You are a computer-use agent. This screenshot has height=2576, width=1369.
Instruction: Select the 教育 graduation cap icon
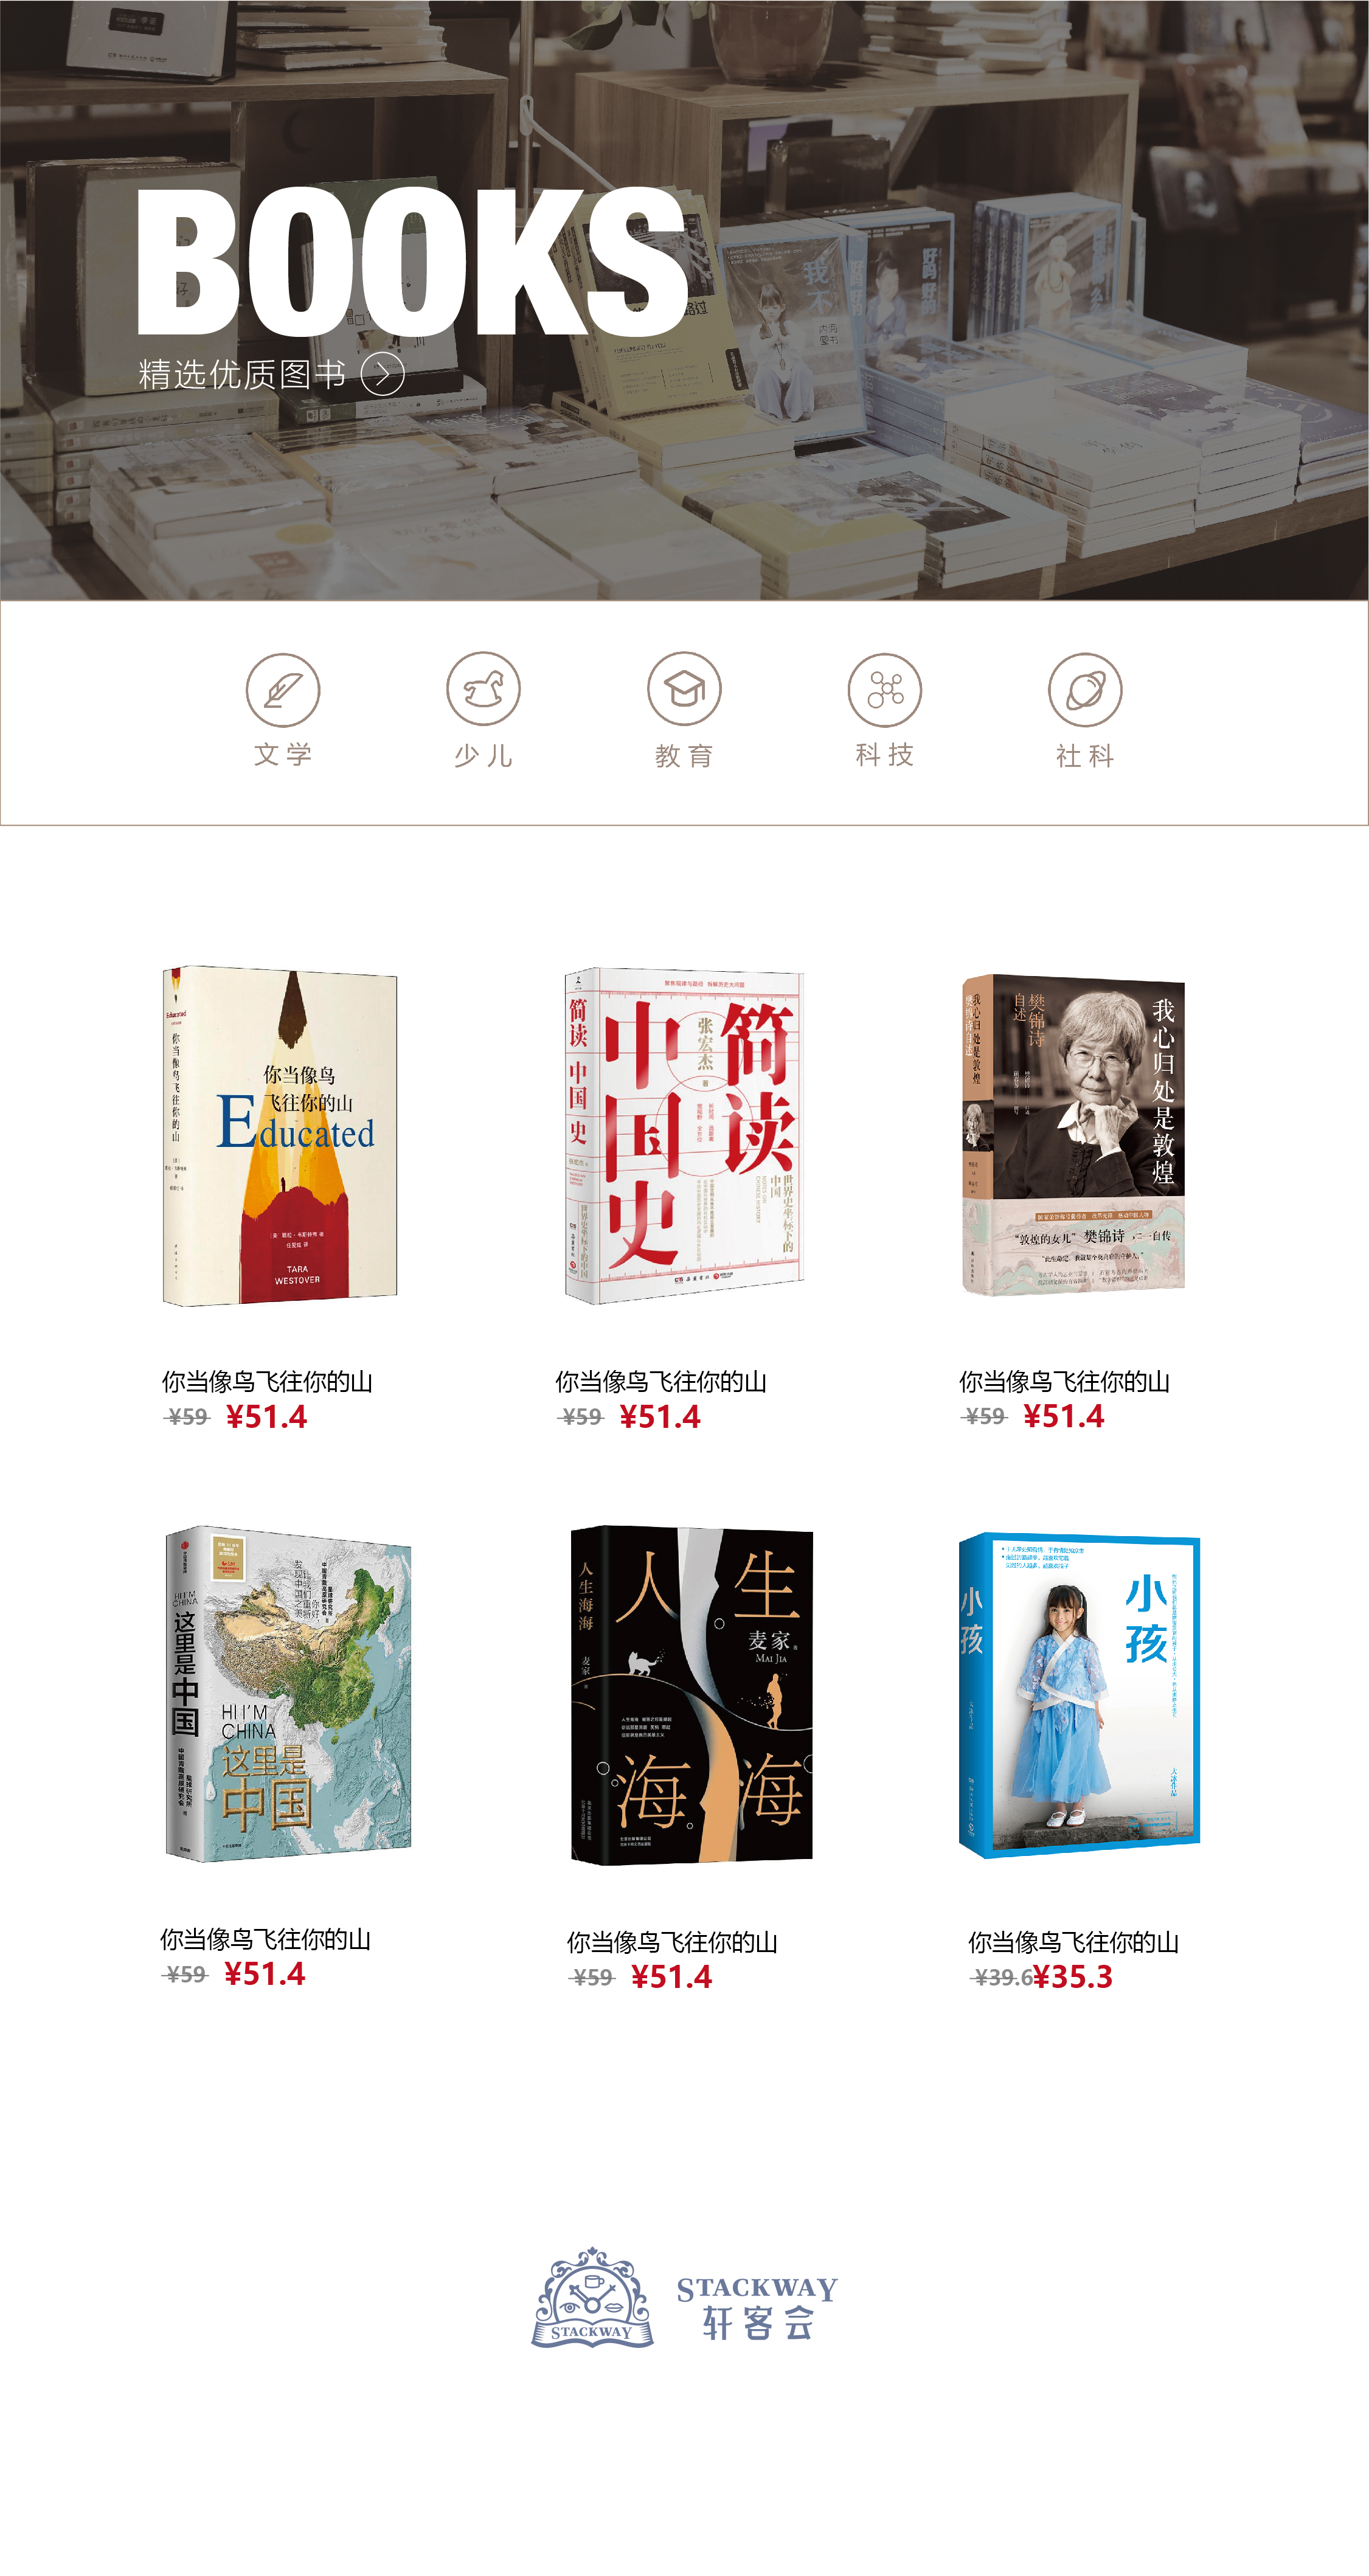(684, 689)
